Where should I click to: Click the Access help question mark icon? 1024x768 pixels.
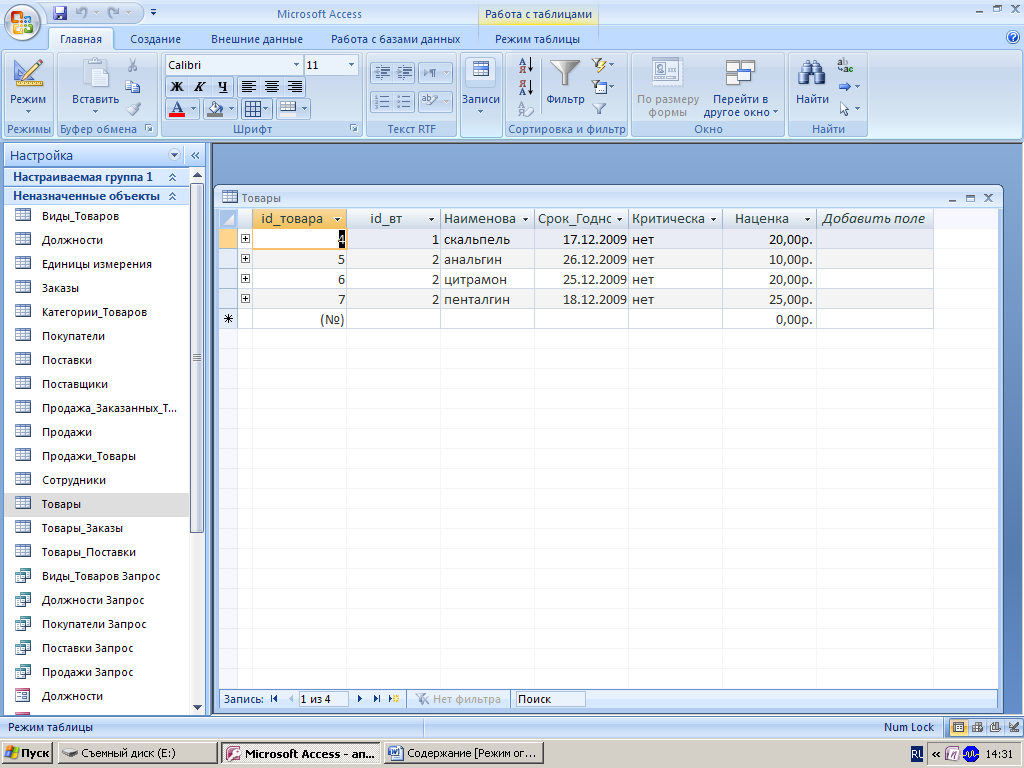click(1013, 38)
